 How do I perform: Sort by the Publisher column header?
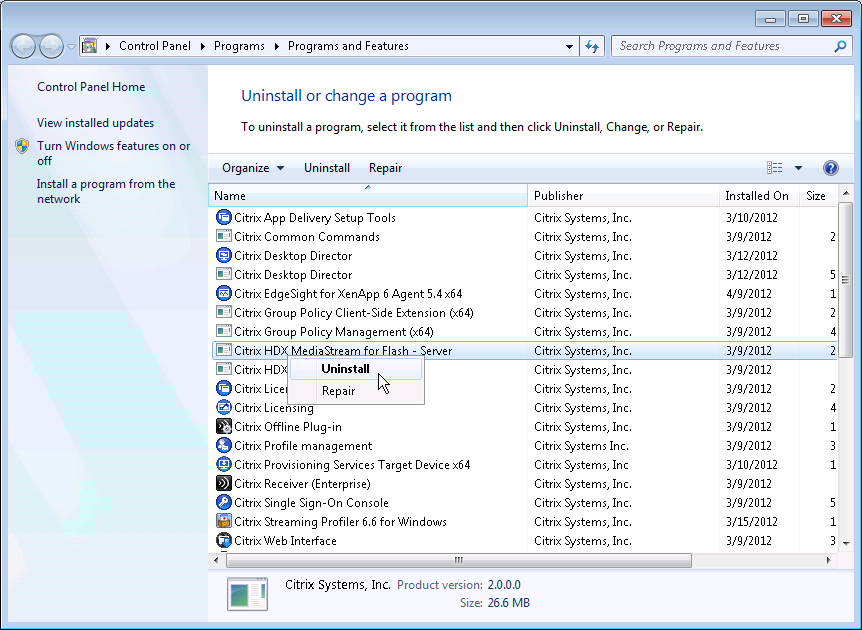click(623, 196)
